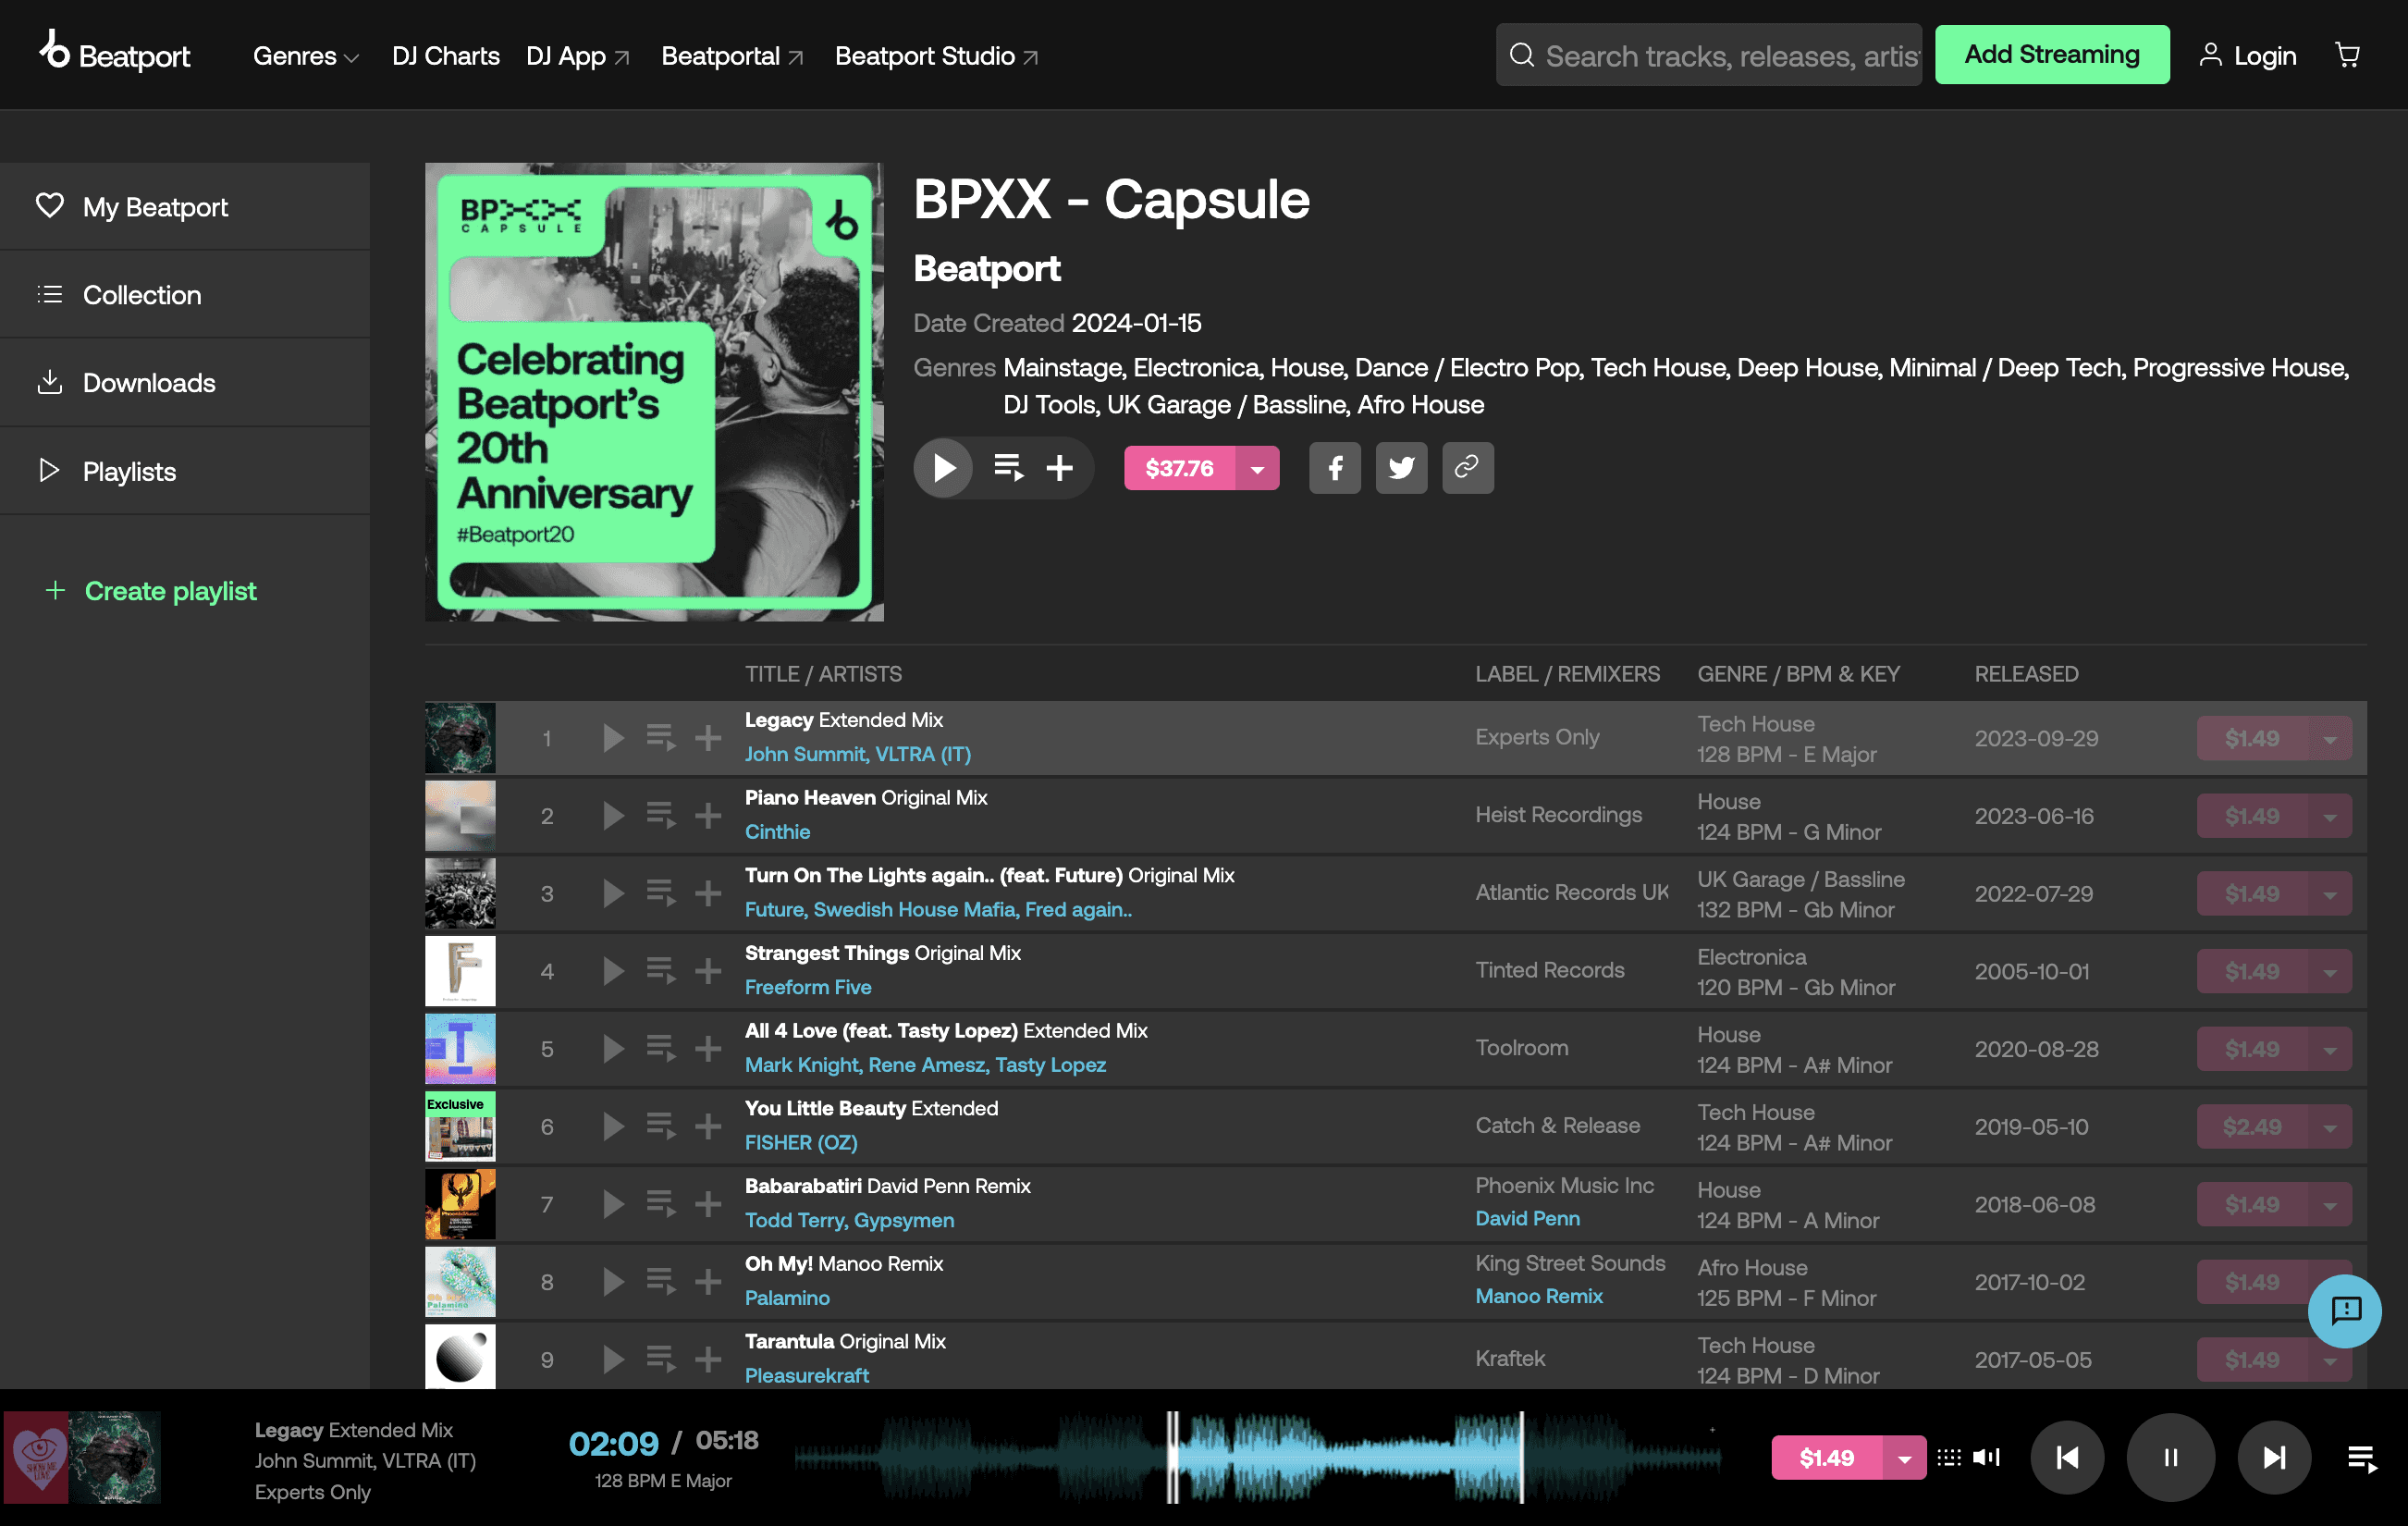Open My Beatport in sidebar
The height and width of the screenshot is (1526, 2408).
(185, 207)
